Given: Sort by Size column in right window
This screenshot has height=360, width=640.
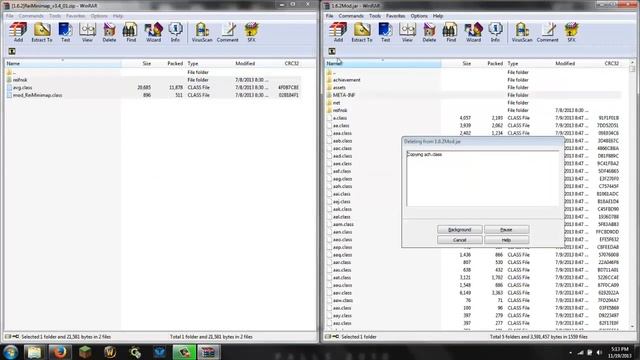Looking at the screenshot, I should [x=457, y=64].
